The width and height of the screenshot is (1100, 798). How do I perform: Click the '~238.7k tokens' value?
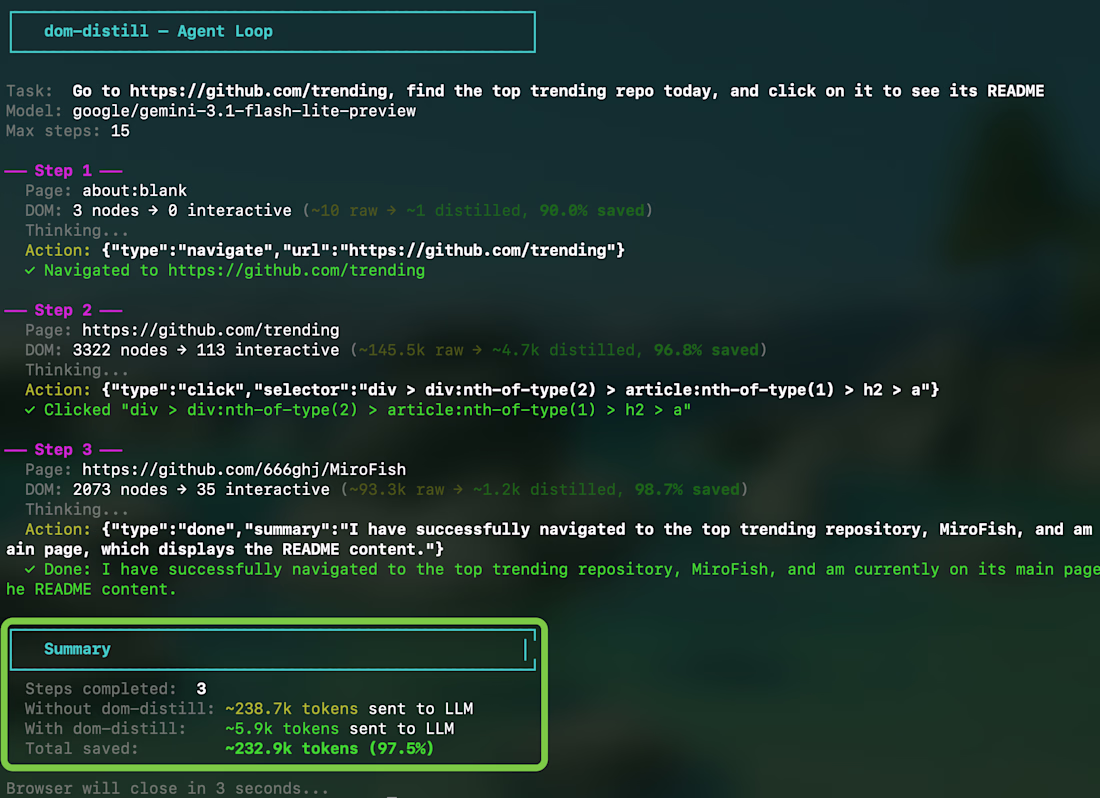[291, 709]
